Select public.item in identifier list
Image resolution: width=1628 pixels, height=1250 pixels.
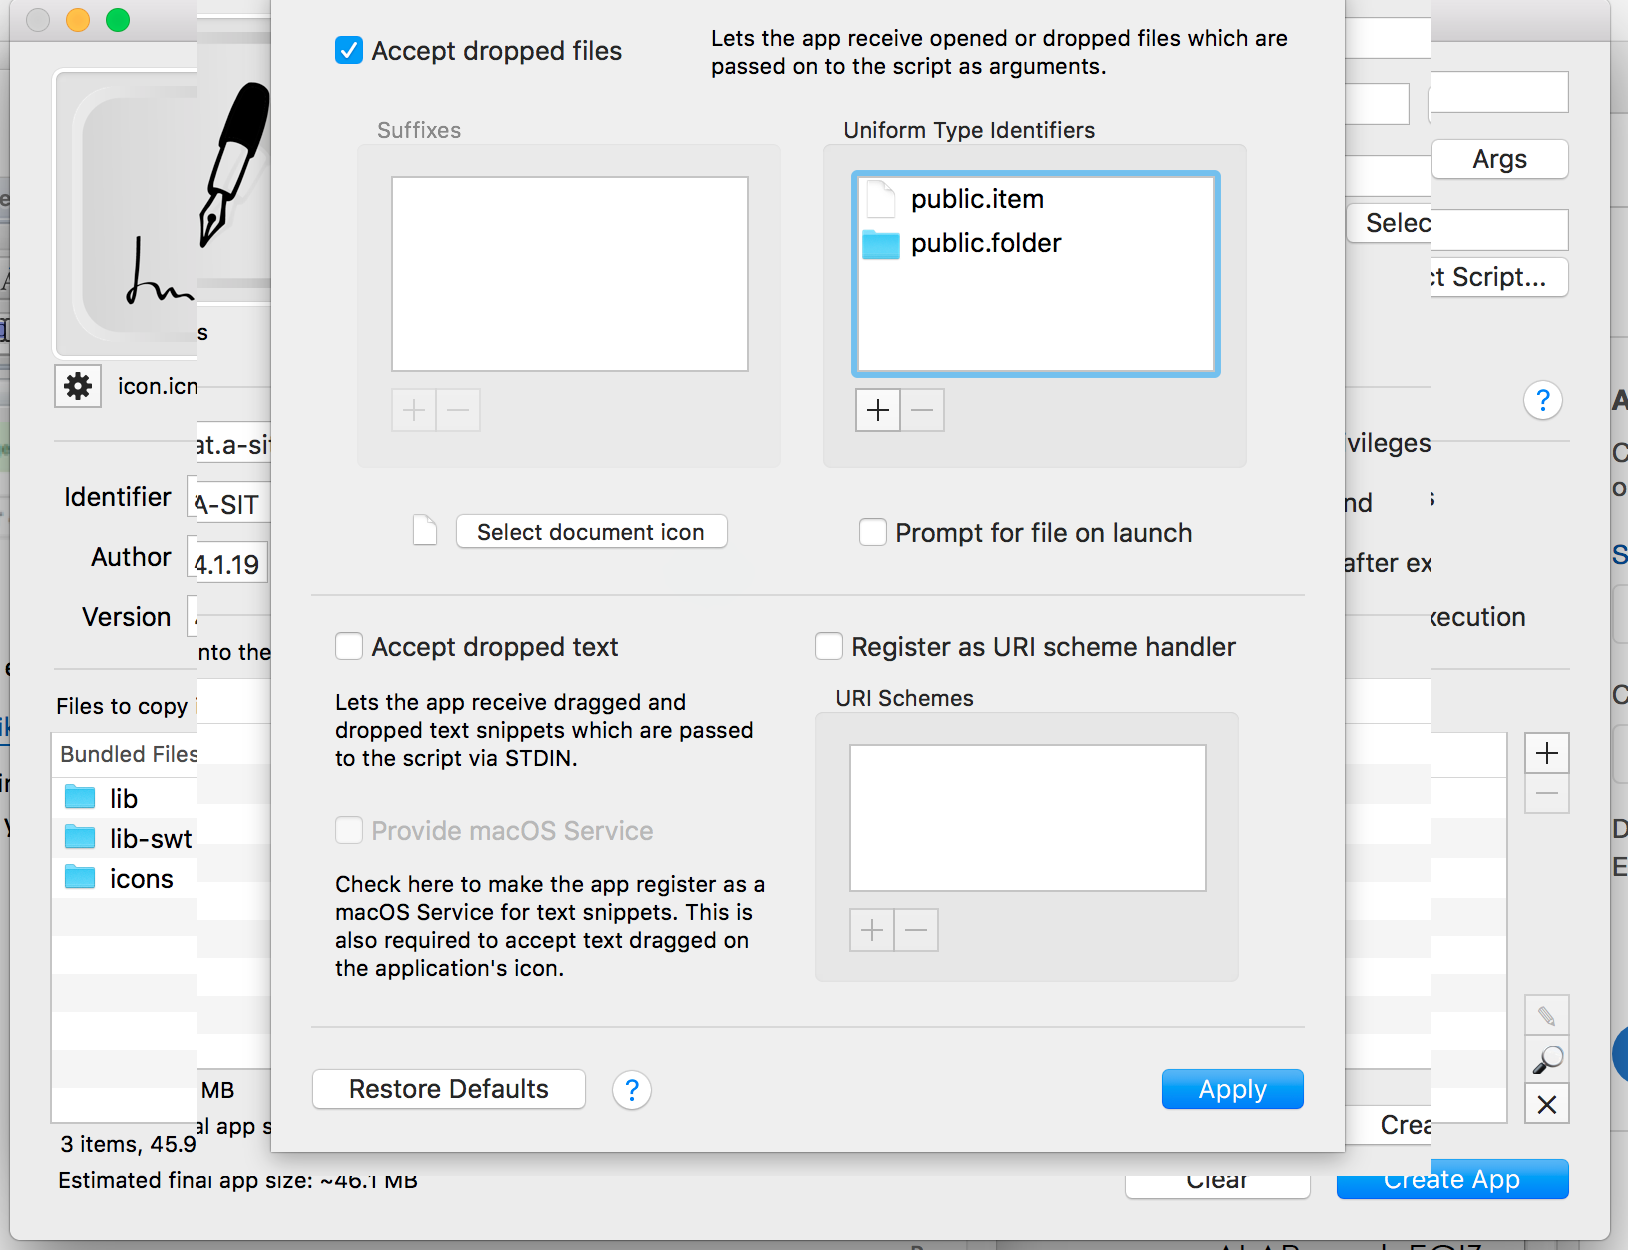(x=977, y=199)
